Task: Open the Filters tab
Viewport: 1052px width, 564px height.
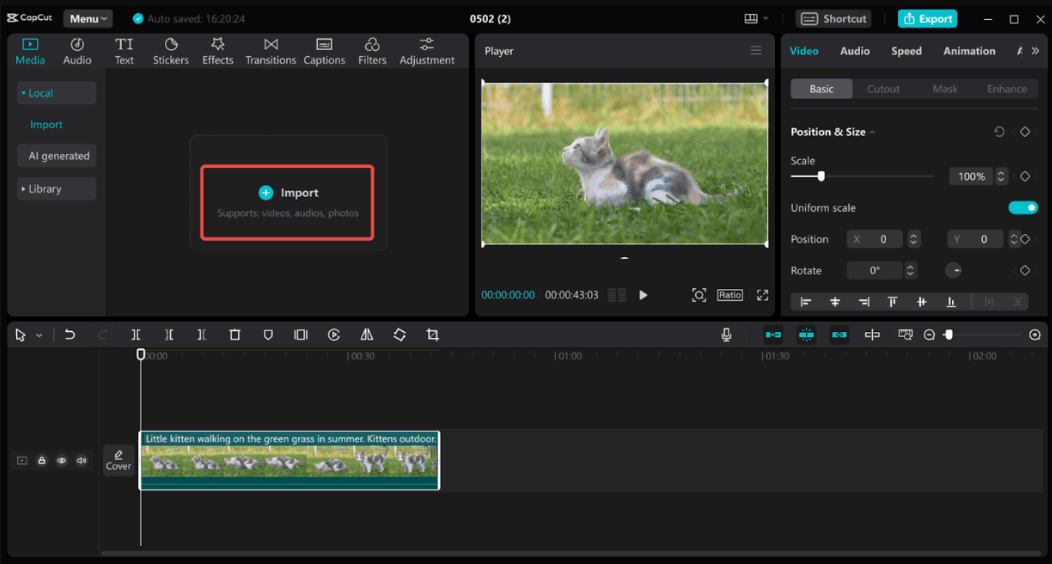Action: [x=372, y=52]
